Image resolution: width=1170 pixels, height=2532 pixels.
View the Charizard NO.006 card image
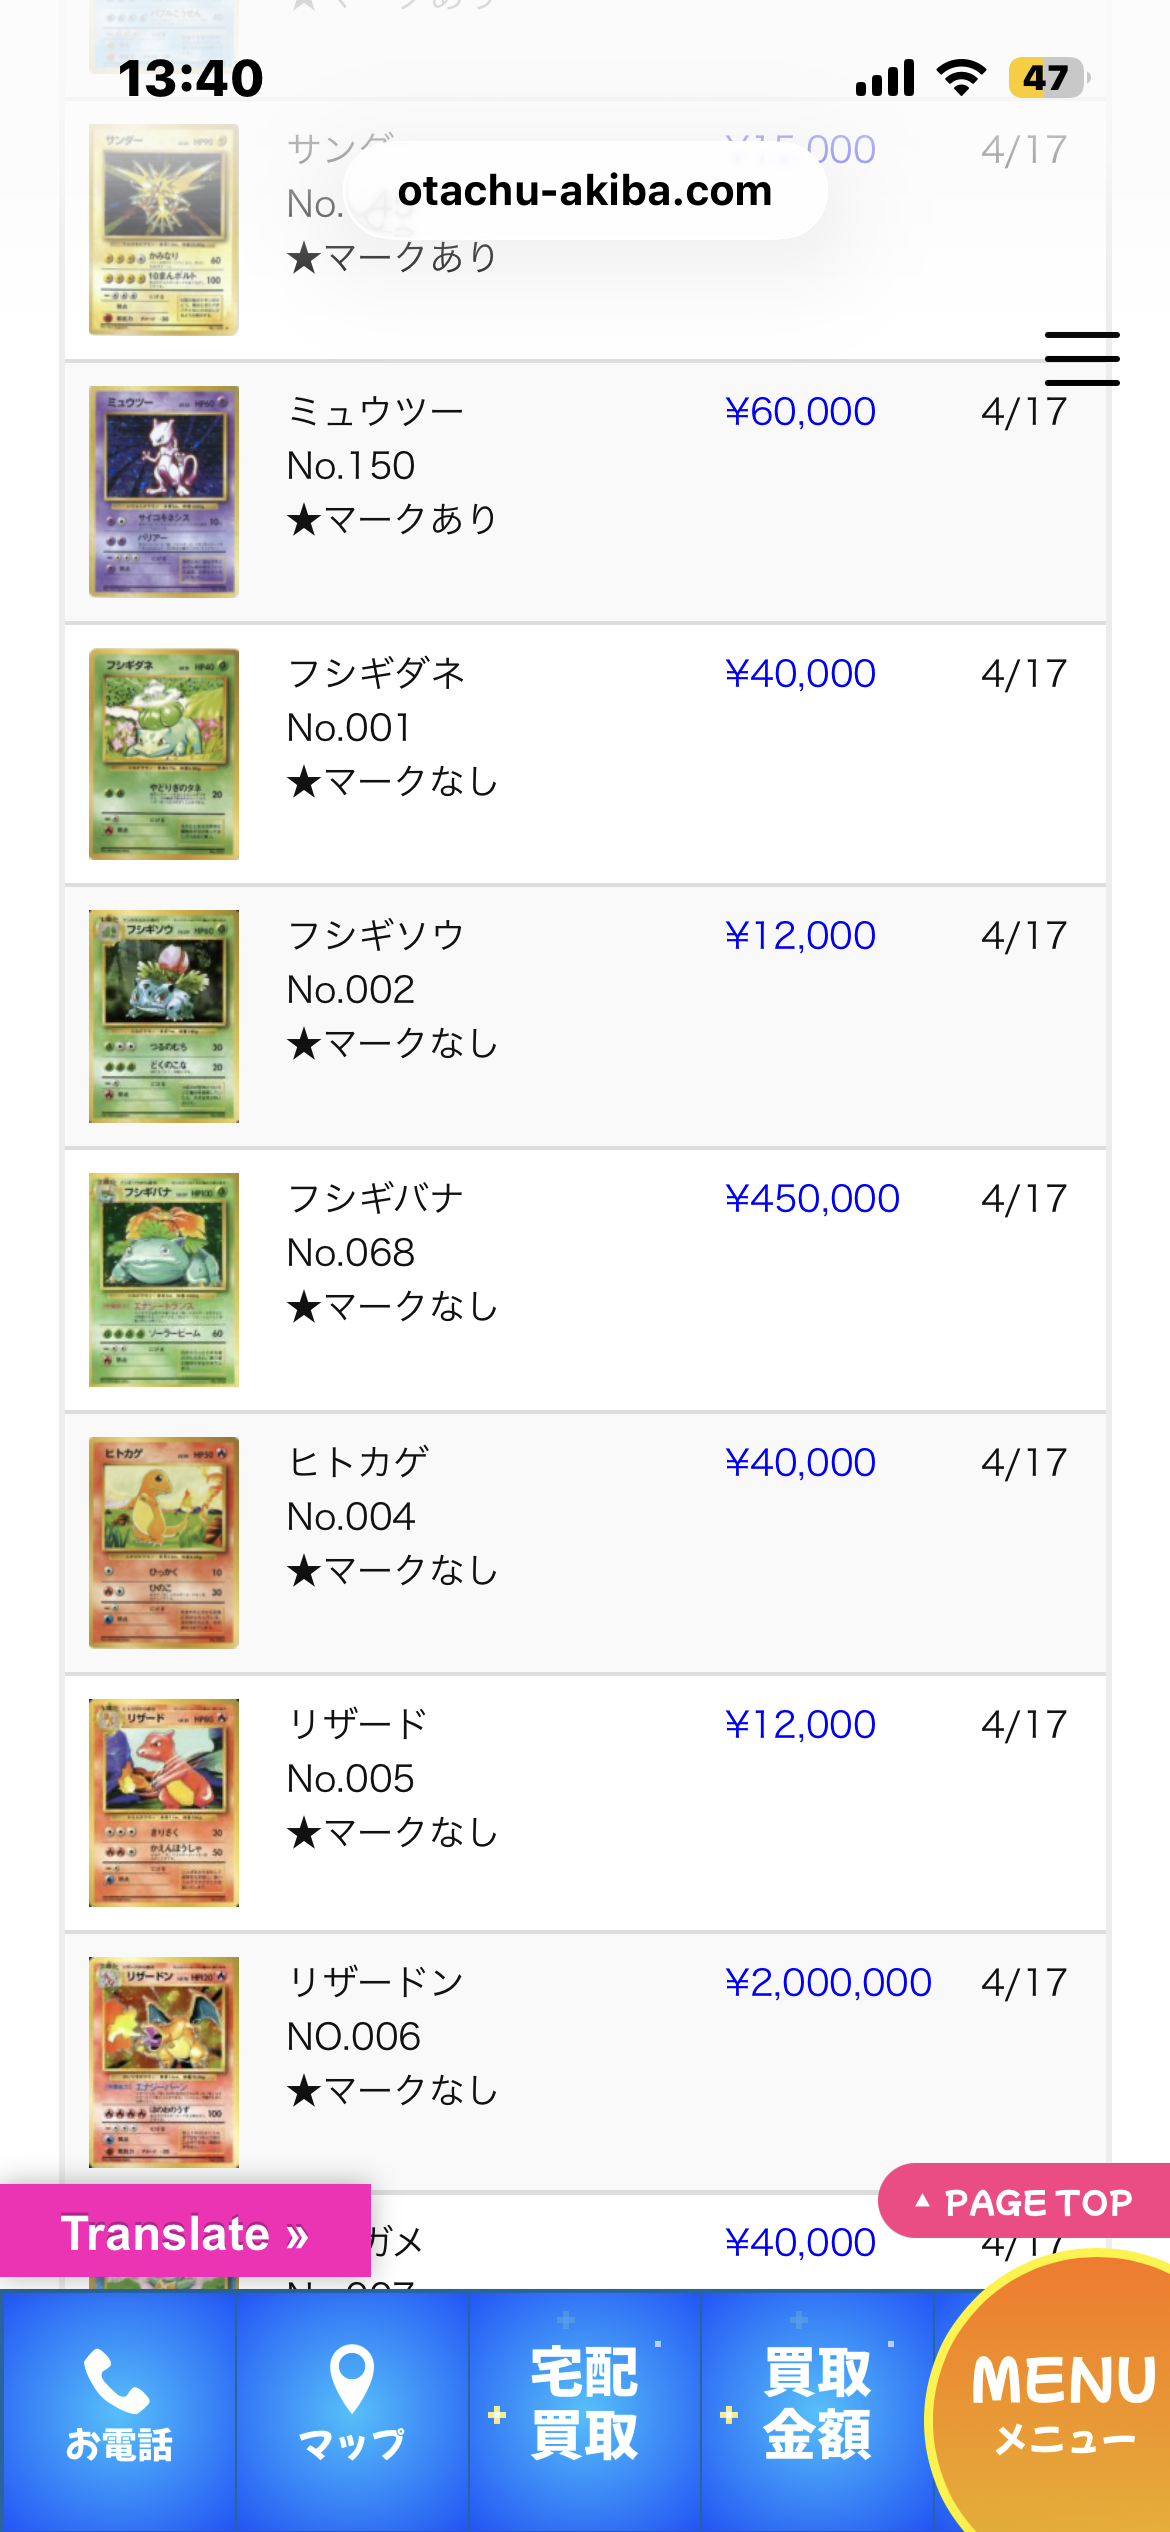164,2062
